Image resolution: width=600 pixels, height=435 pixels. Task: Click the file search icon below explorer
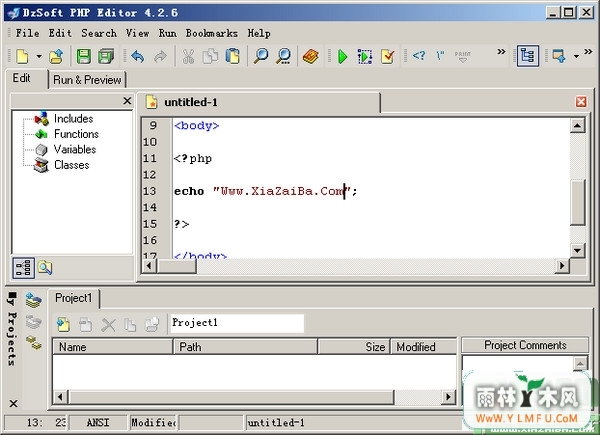pos(45,268)
